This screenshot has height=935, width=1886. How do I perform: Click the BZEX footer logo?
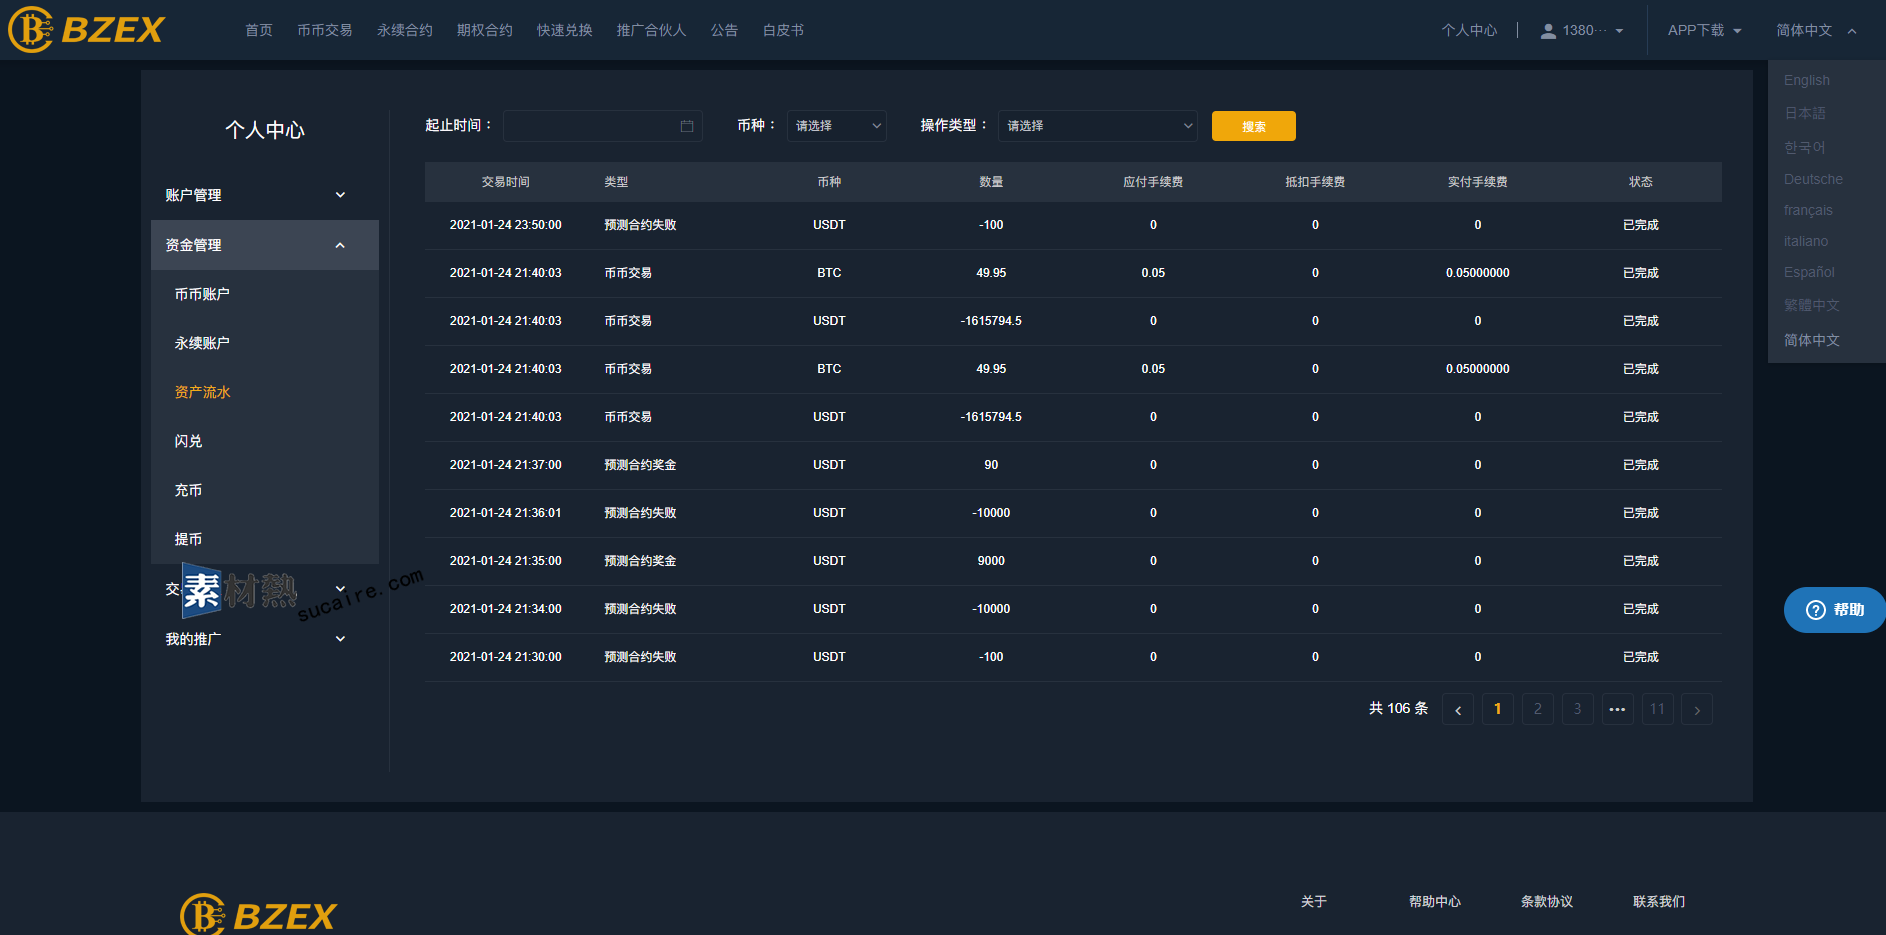pos(259,914)
